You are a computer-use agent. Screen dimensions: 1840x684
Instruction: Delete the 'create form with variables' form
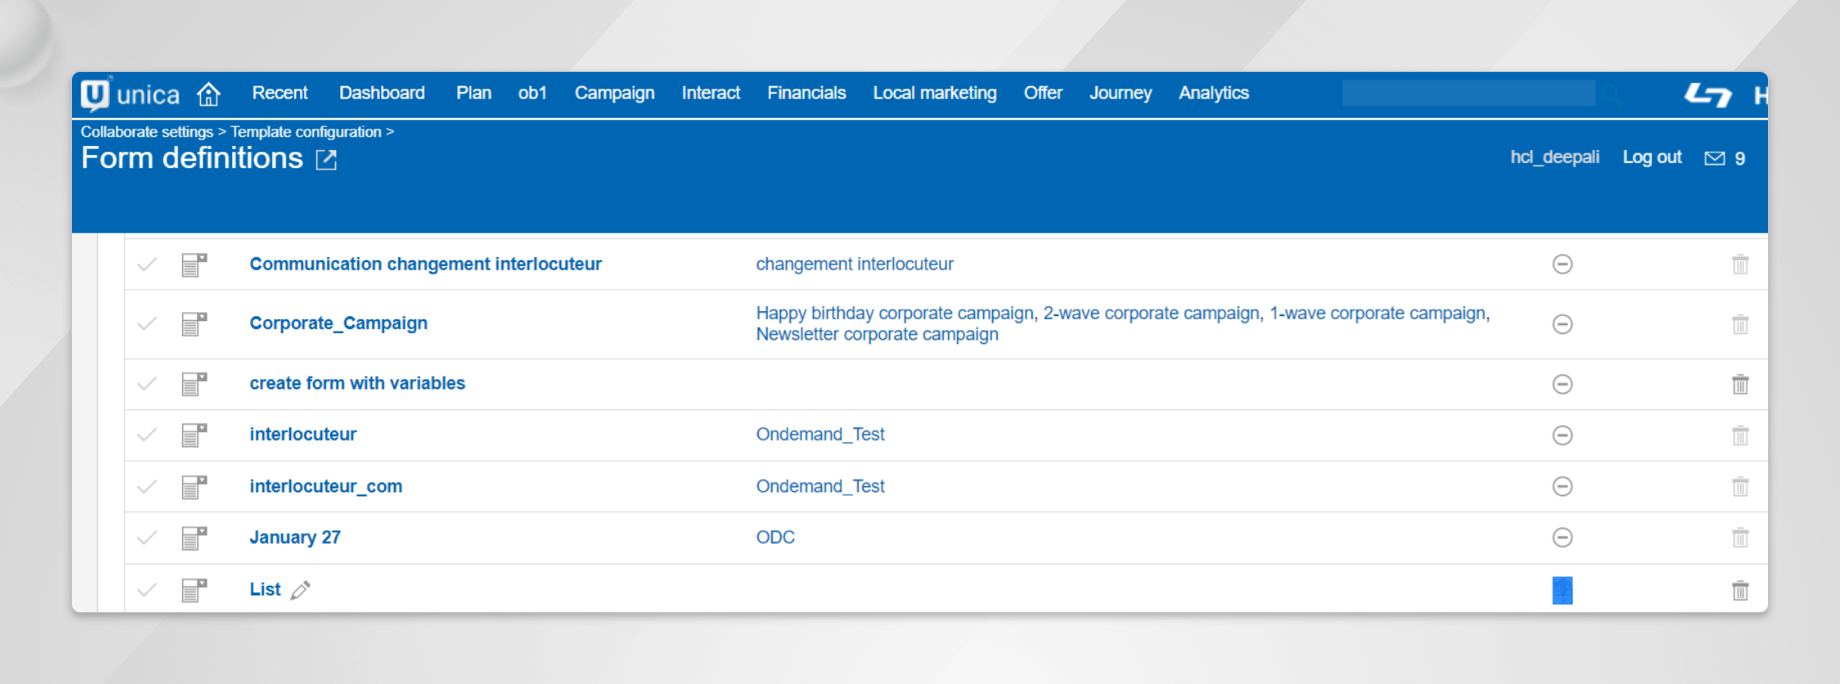(x=1740, y=384)
